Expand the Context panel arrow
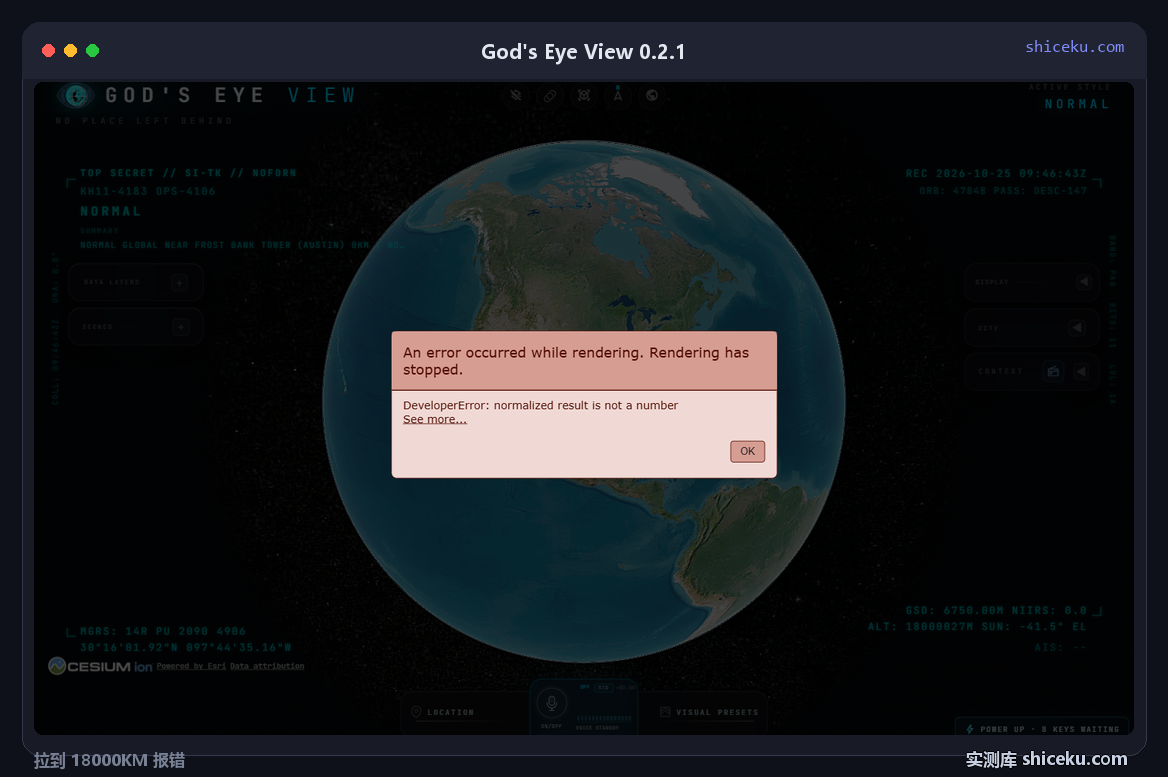Screen dimensions: 1168x777 coord(1081,371)
